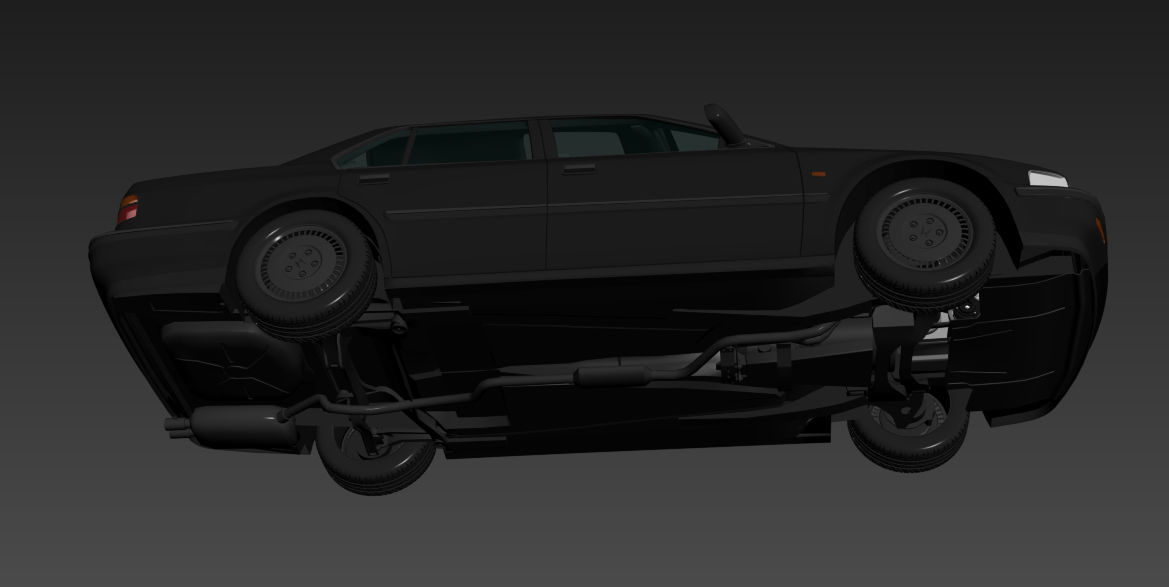Select the car's white headlight

pos(1047,179)
